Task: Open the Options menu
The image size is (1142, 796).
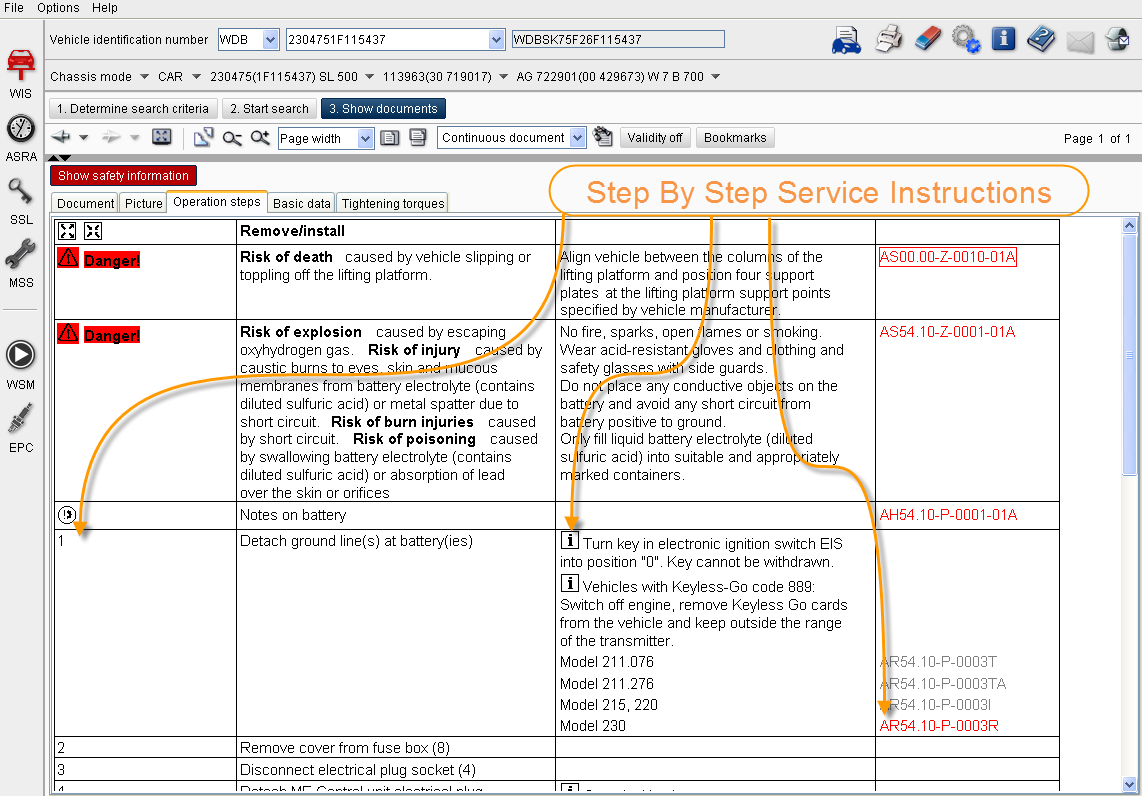Action: point(58,7)
